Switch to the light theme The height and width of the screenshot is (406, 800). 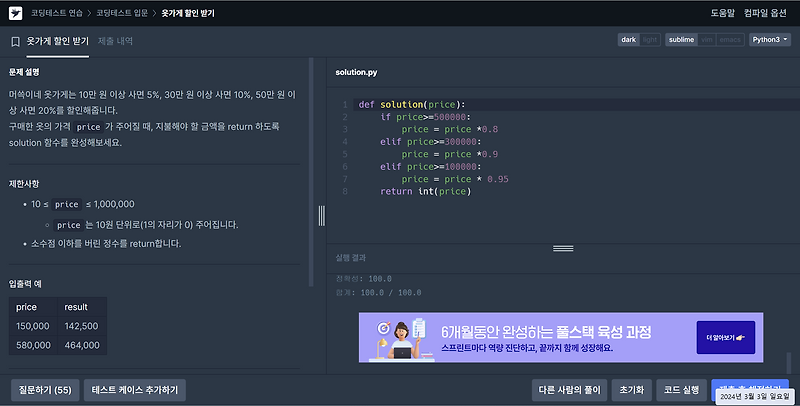coord(650,40)
